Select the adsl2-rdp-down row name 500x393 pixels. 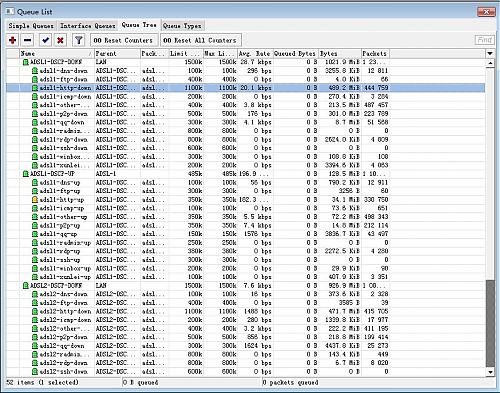[63, 363]
